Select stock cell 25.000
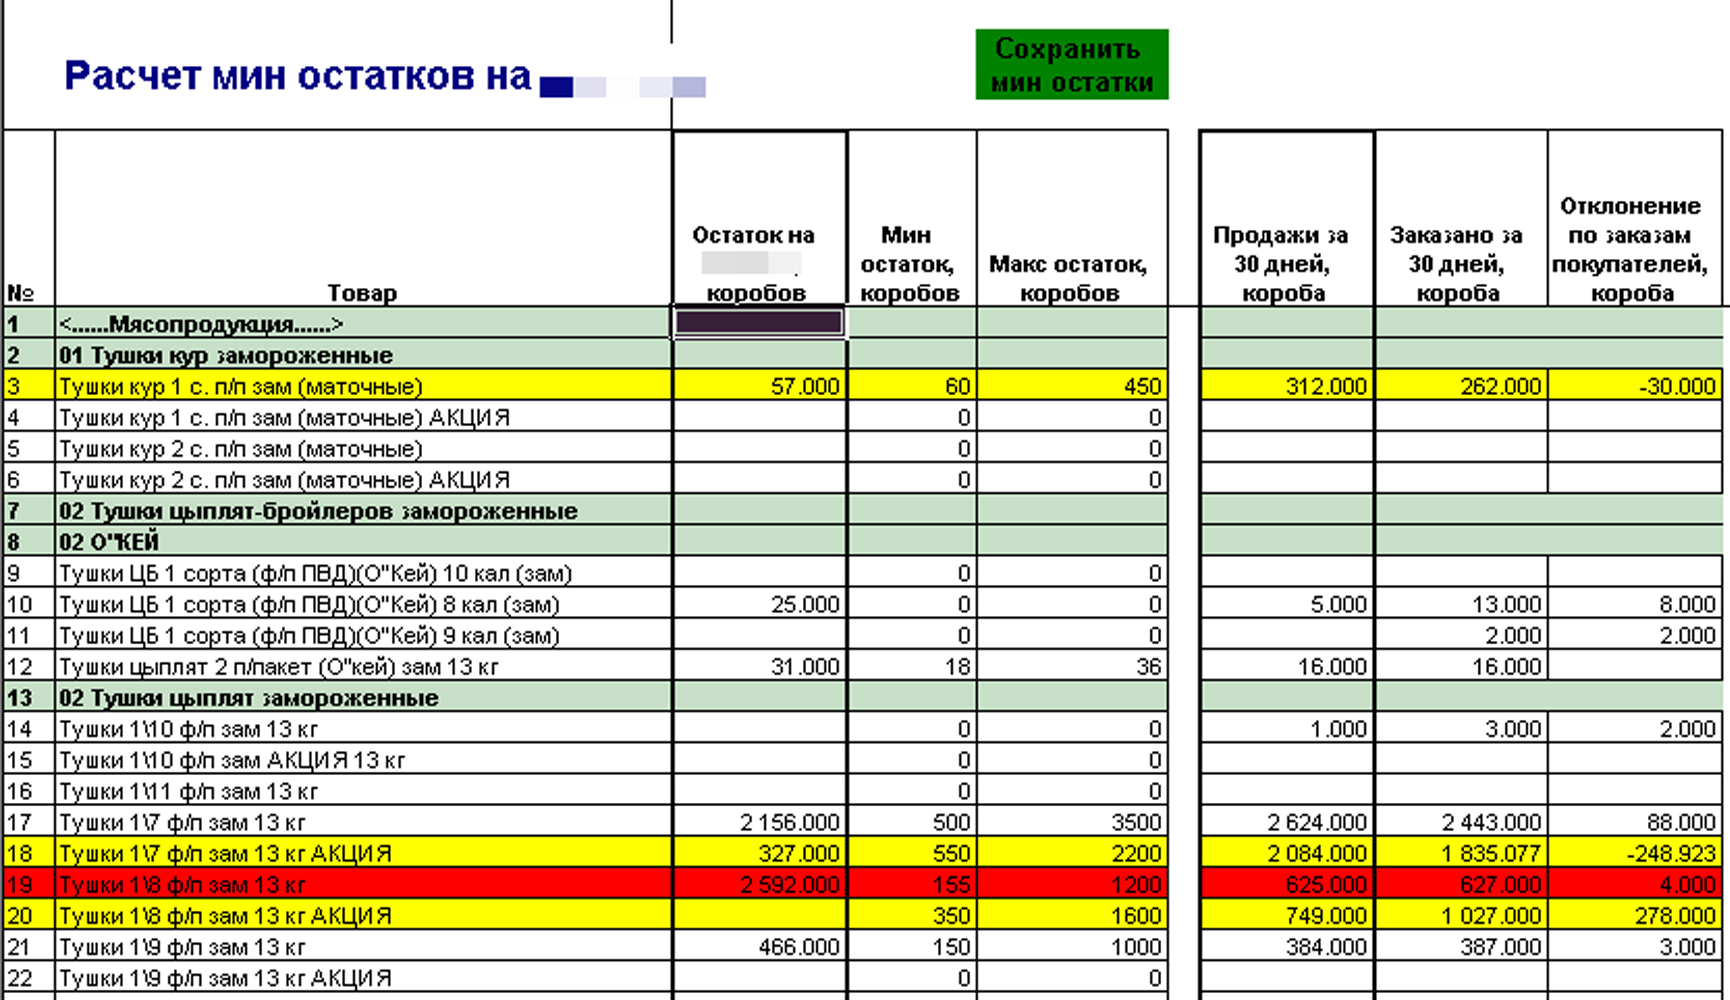 (760, 604)
